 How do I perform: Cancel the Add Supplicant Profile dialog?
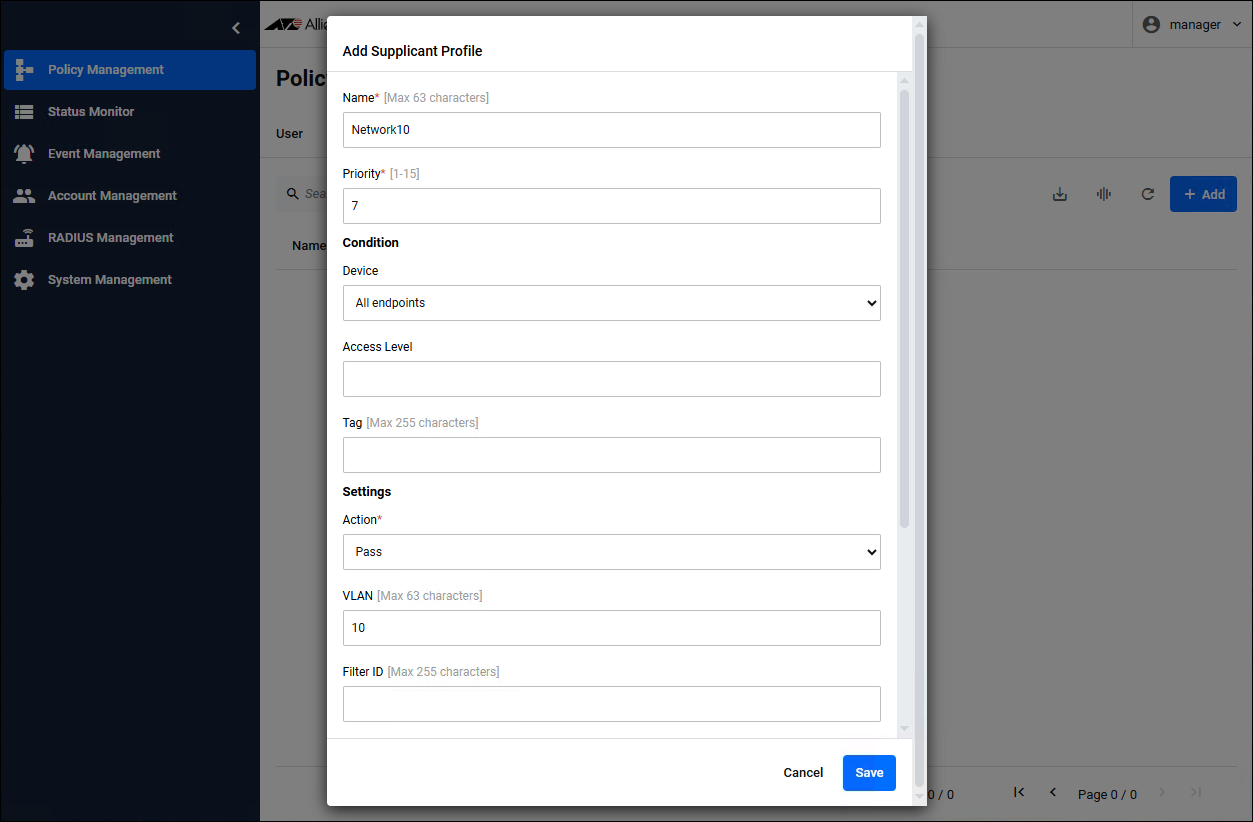coord(803,773)
